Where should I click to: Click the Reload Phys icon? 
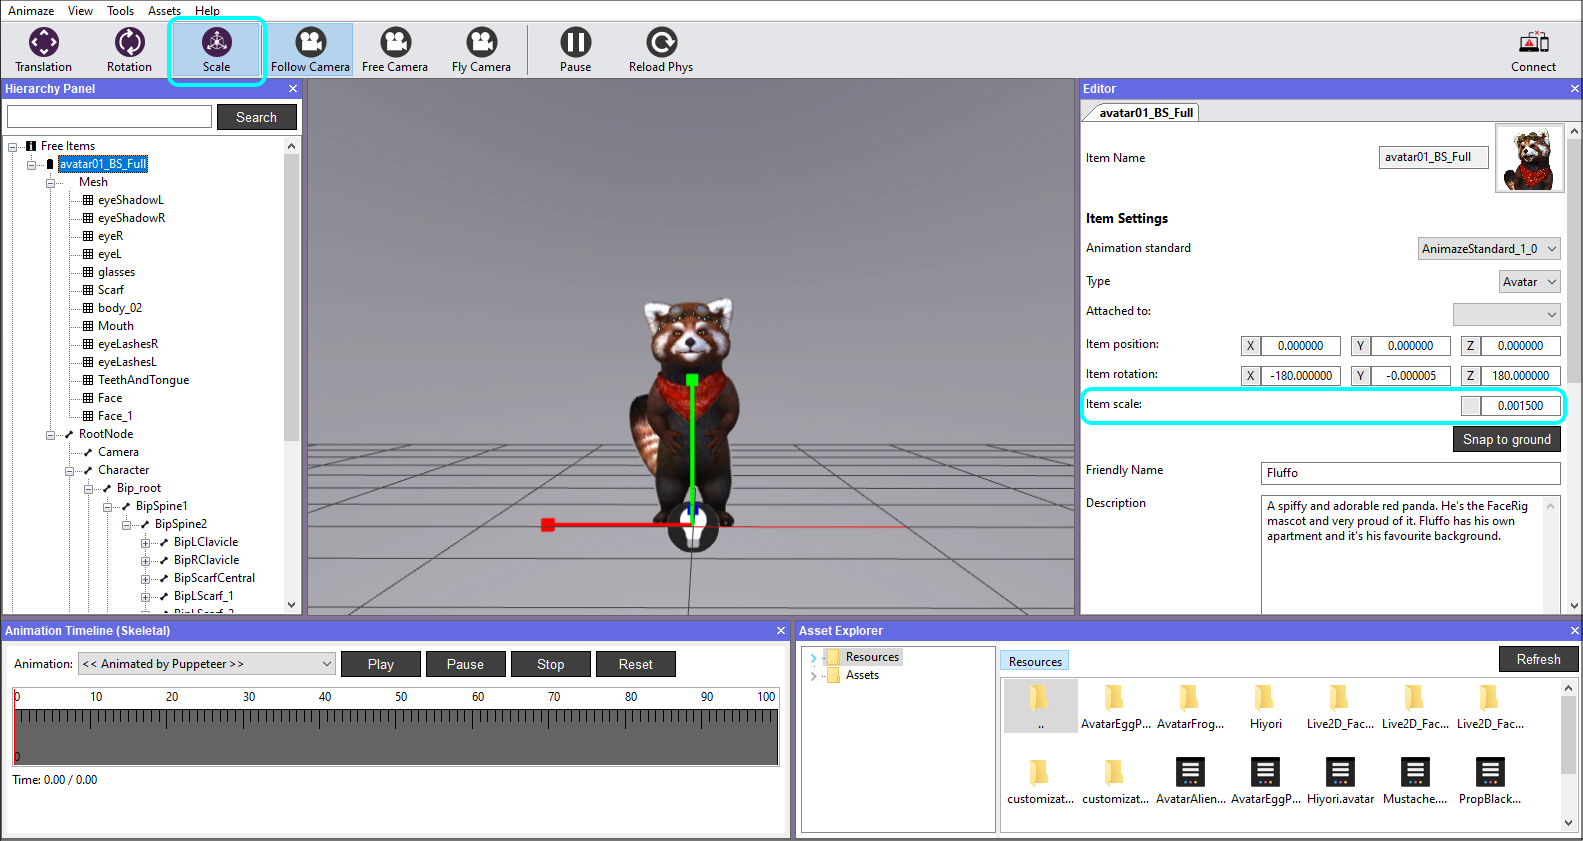click(x=661, y=50)
